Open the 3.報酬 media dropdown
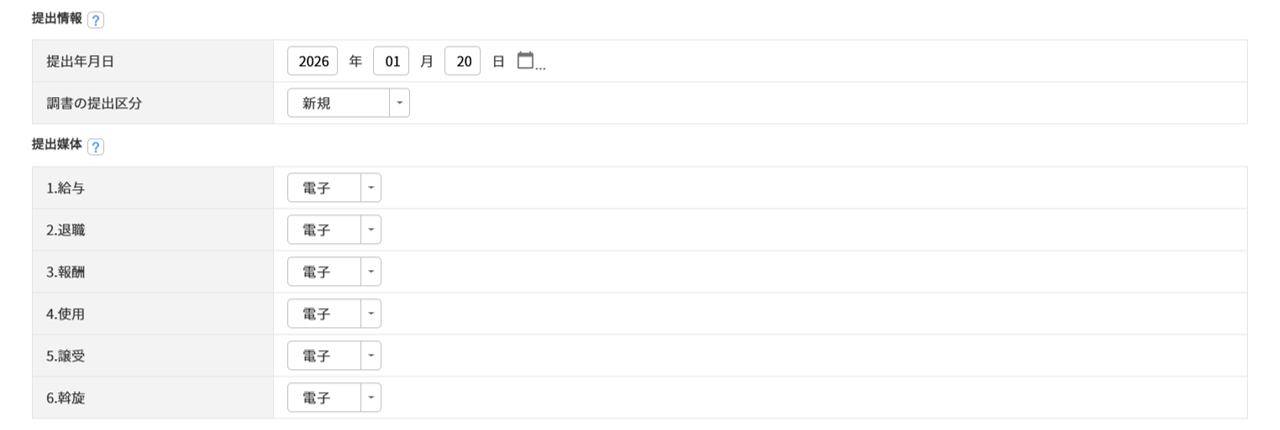 tap(371, 272)
